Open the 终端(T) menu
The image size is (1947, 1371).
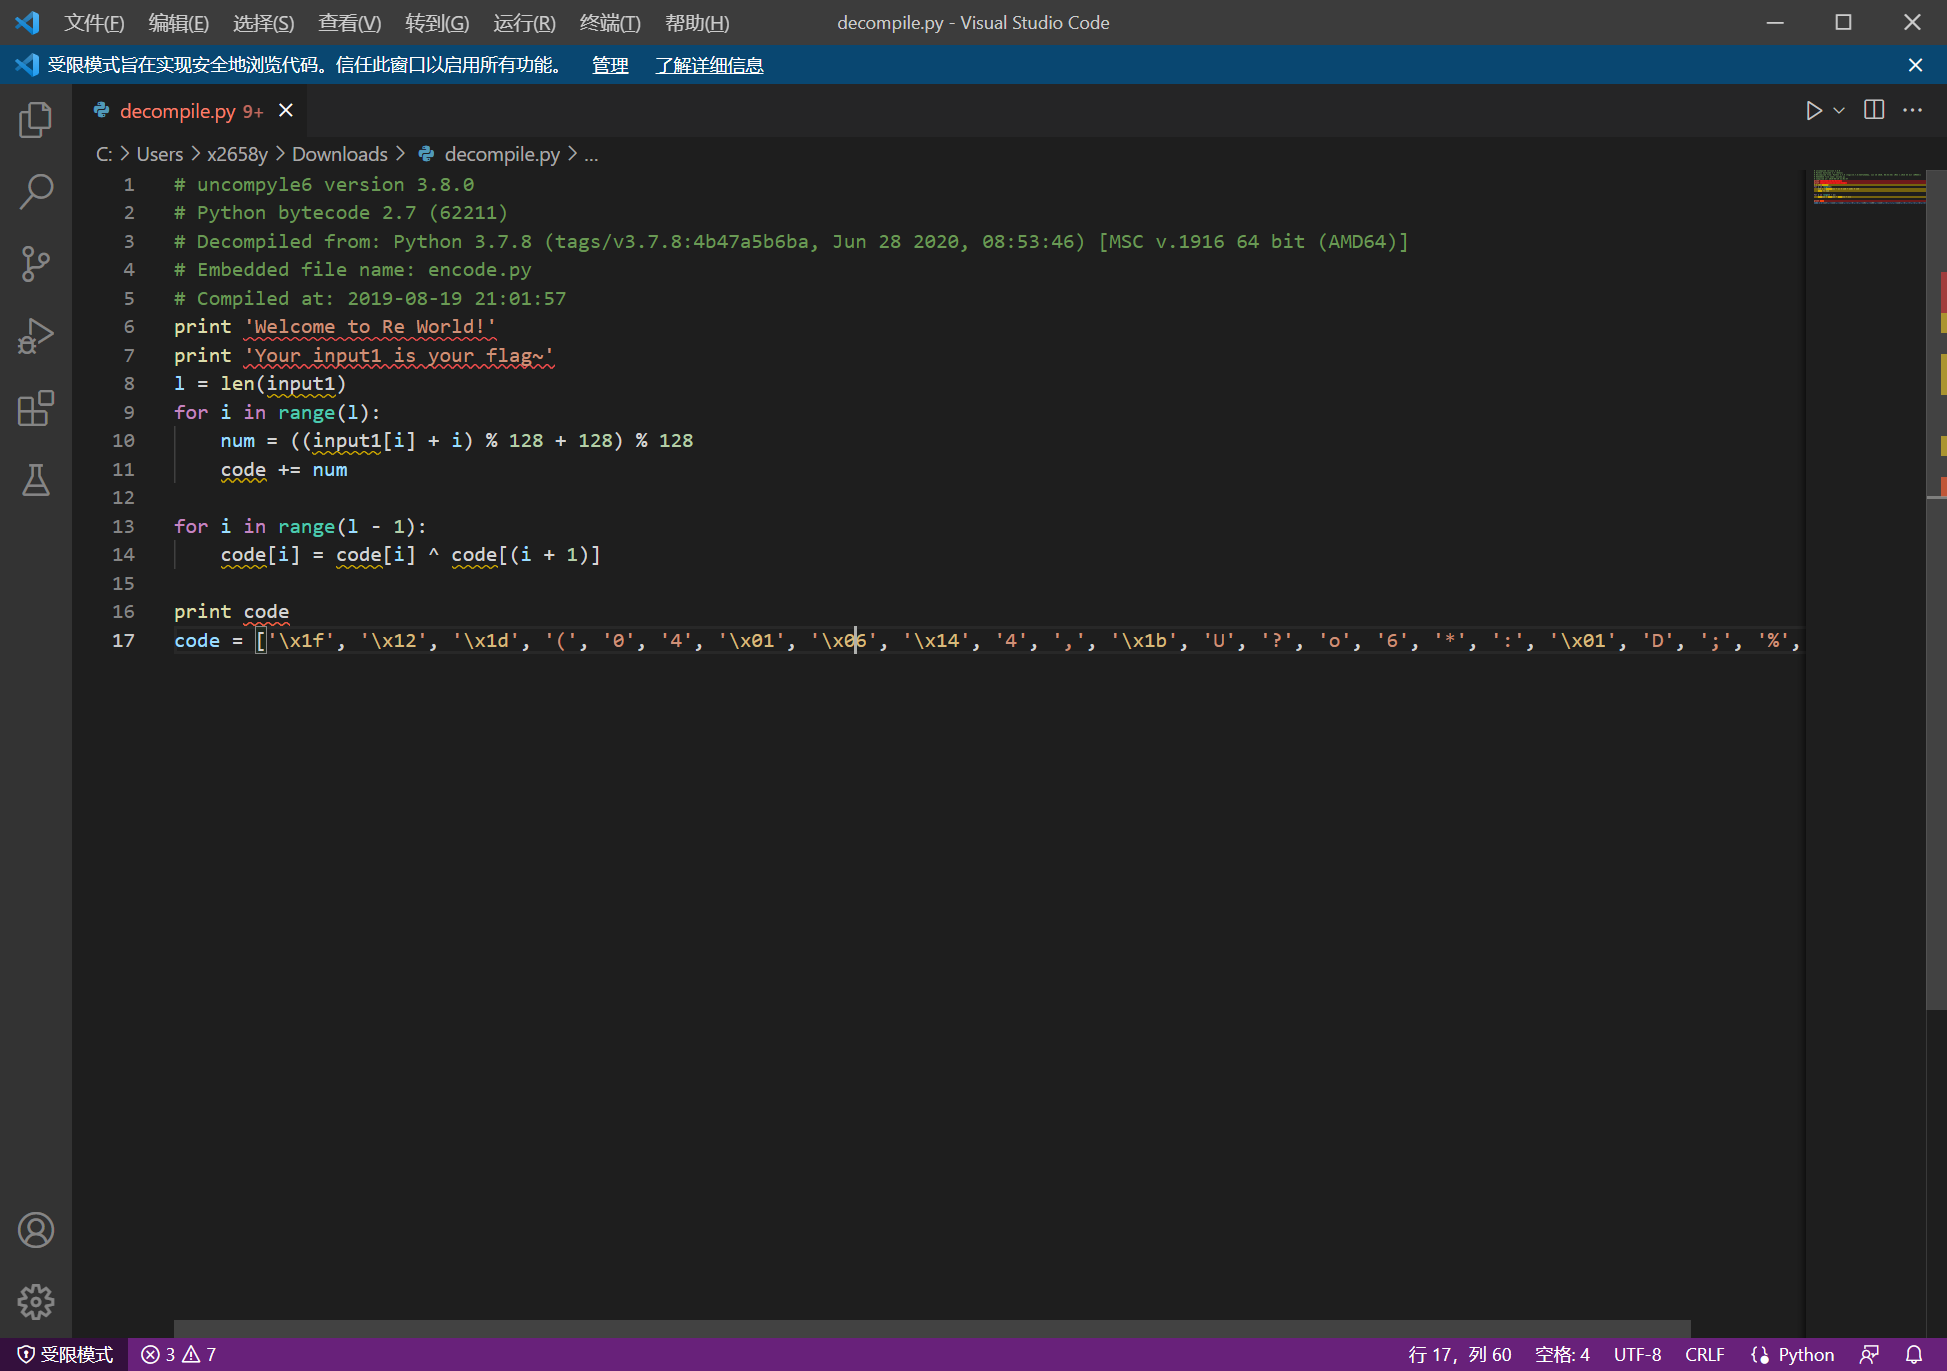click(609, 23)
